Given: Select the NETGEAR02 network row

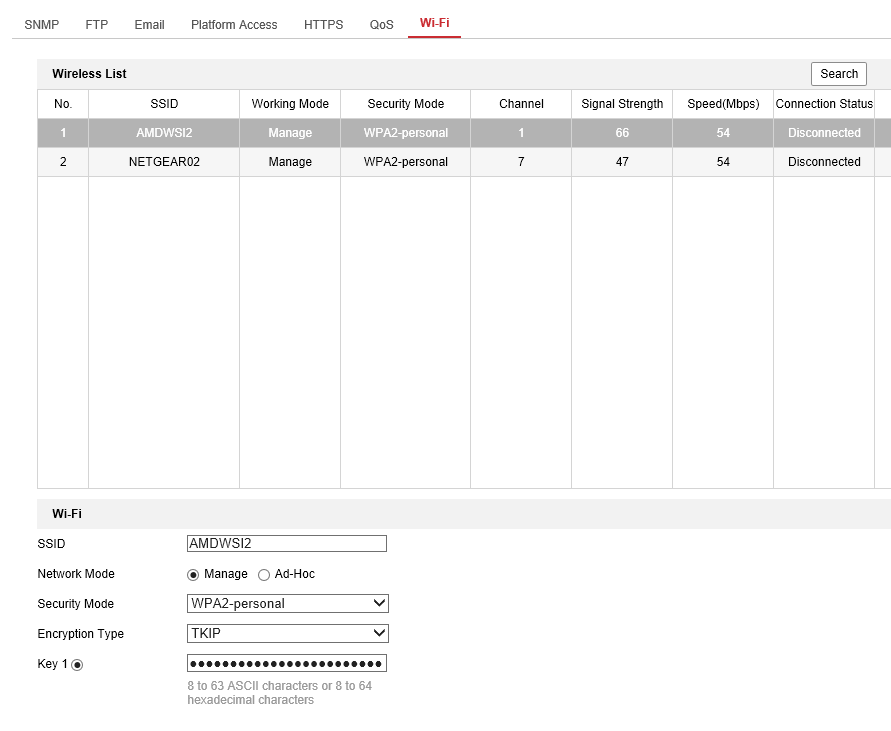Looking at the screenshot, I should (x=164, y=162).
